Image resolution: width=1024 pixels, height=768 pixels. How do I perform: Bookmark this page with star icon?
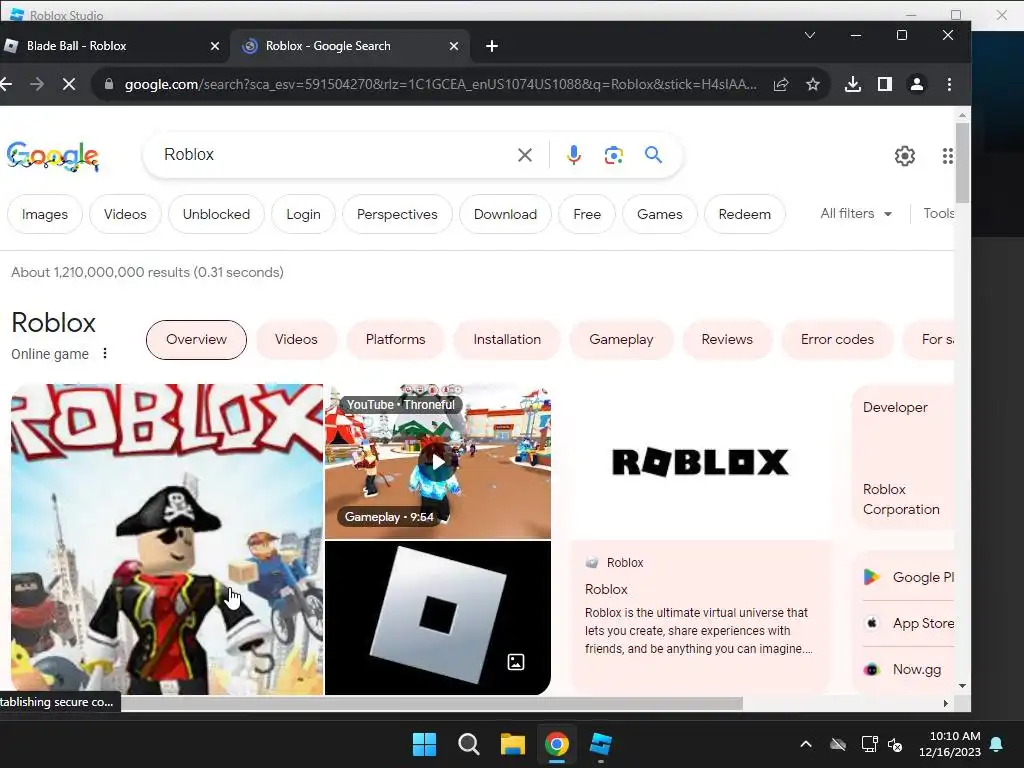coord(812,84)
